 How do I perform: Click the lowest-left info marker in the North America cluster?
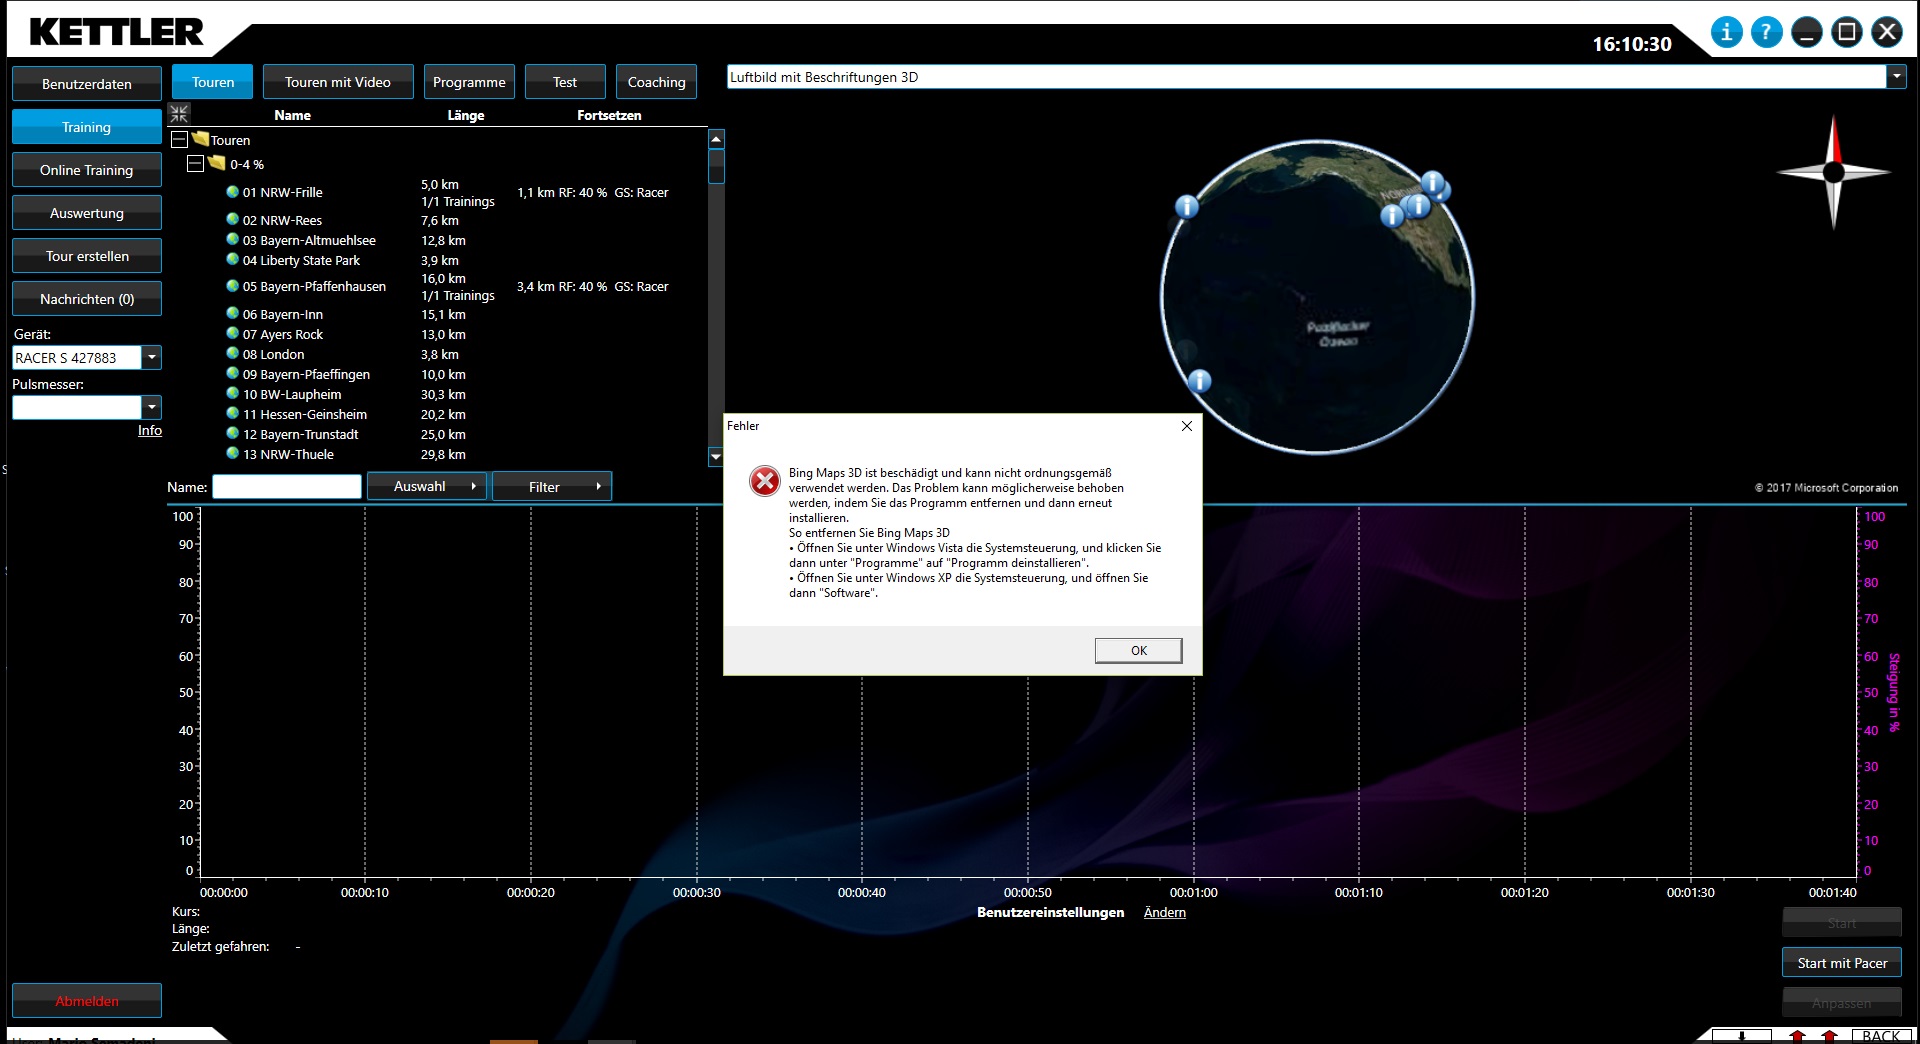pyautogui.click(x=1392, y=215)
